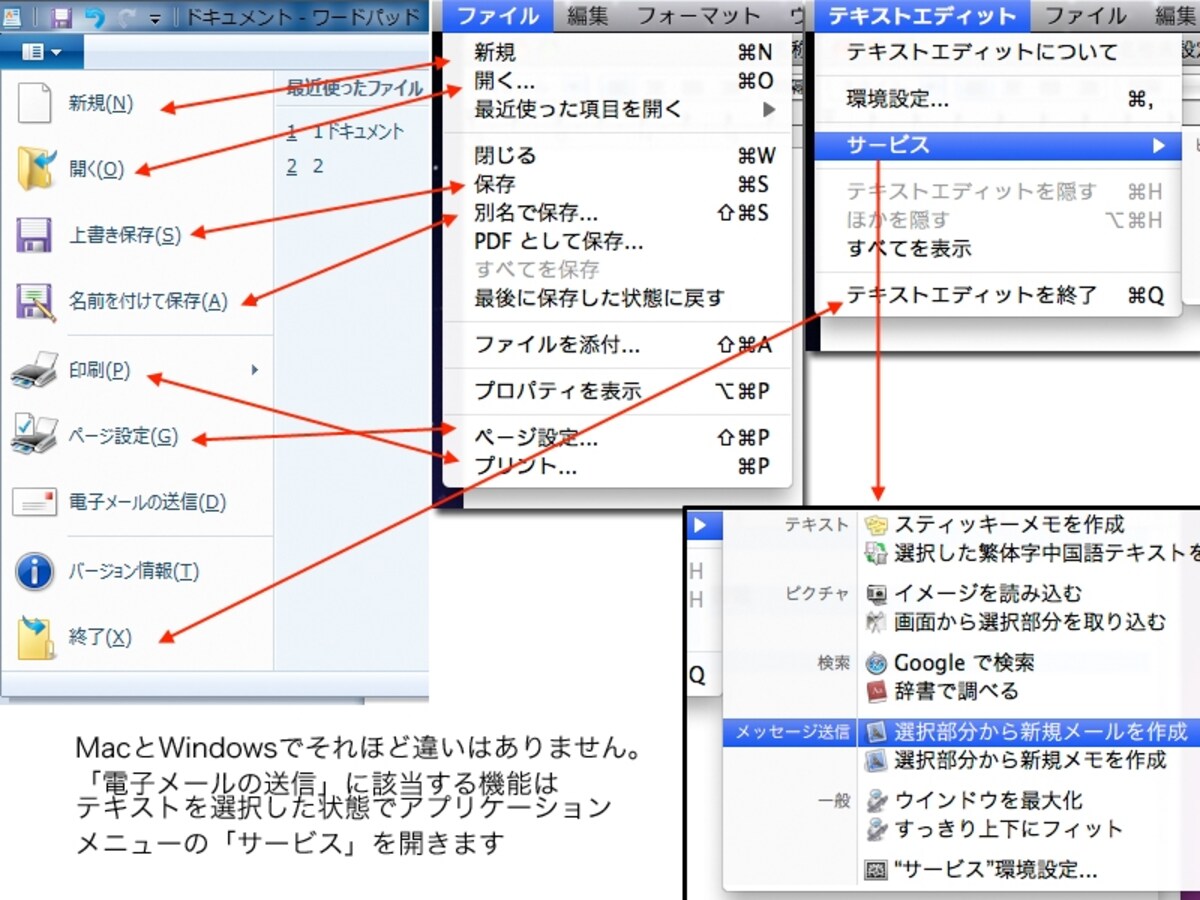Choose 別名で保存… in Mac File menu
The width and height of the screenshot is (1200, 900).
coord(618,213)
